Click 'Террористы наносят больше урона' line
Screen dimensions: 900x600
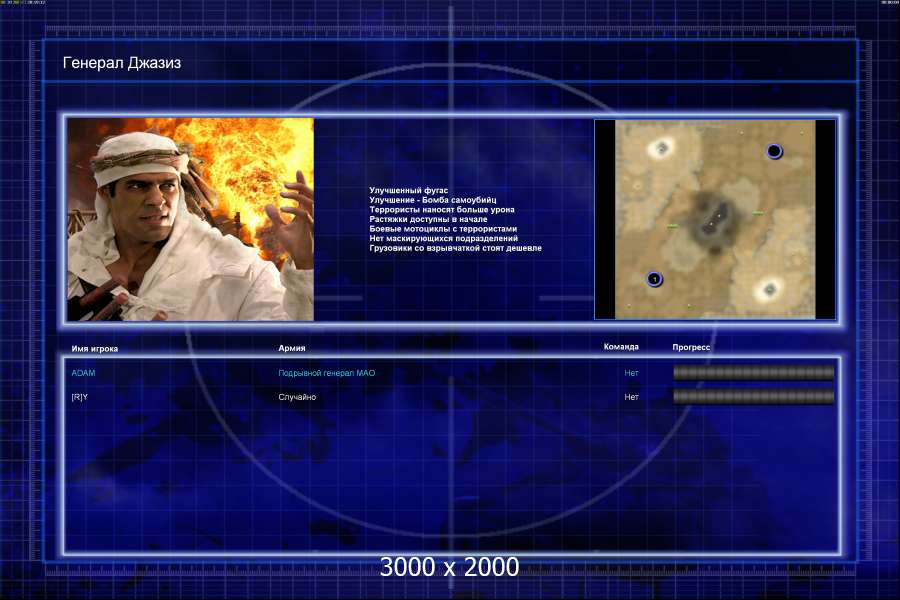coord(442,210)
